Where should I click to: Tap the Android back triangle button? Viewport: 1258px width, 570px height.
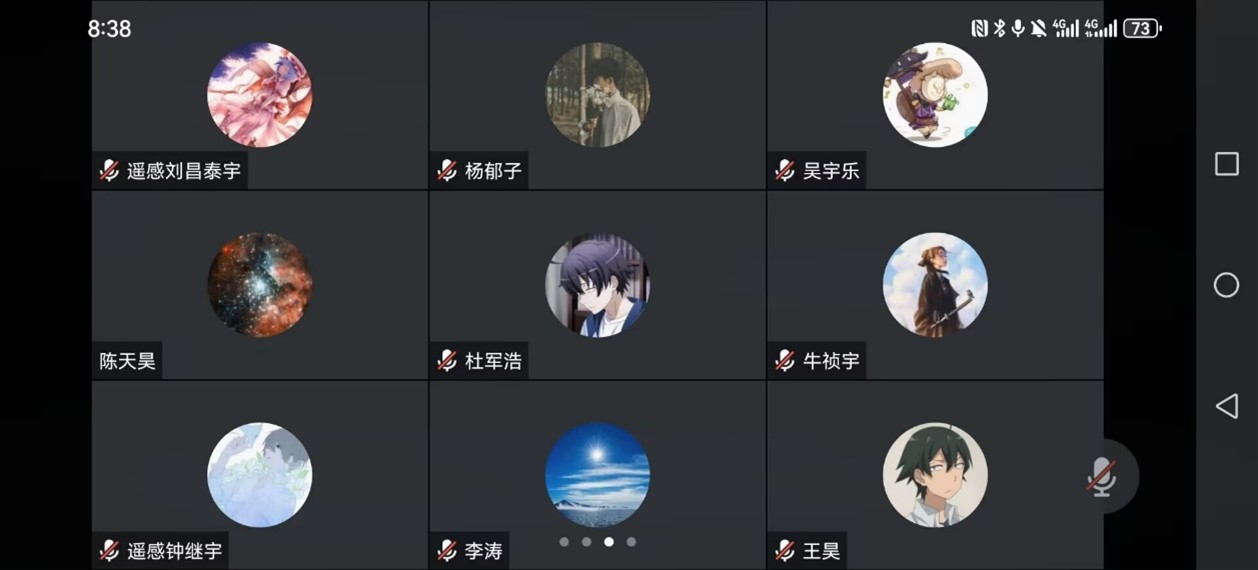click(x=1226, y=405)
